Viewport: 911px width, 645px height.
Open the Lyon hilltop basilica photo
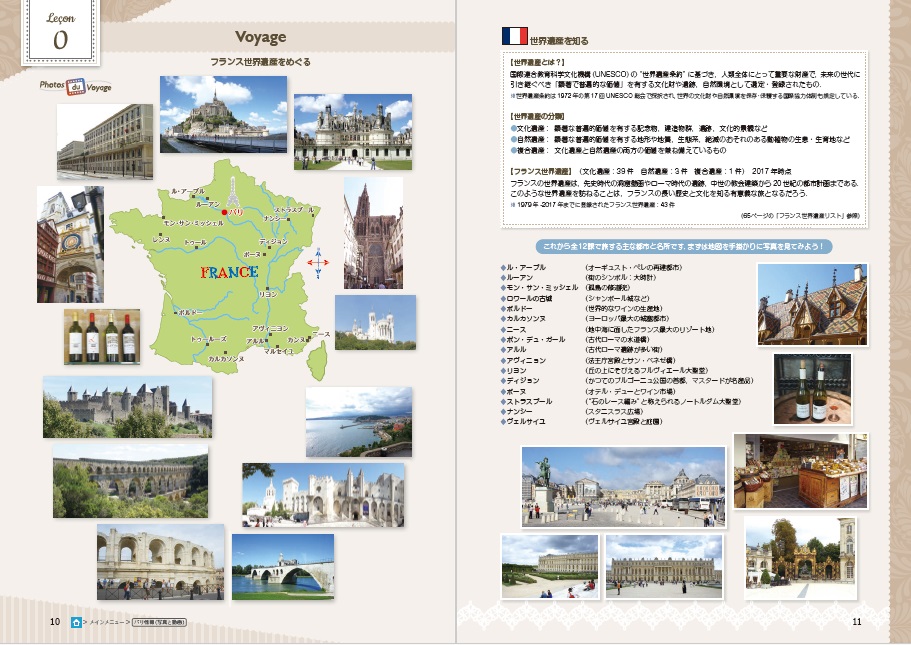(x=375, y=322)
